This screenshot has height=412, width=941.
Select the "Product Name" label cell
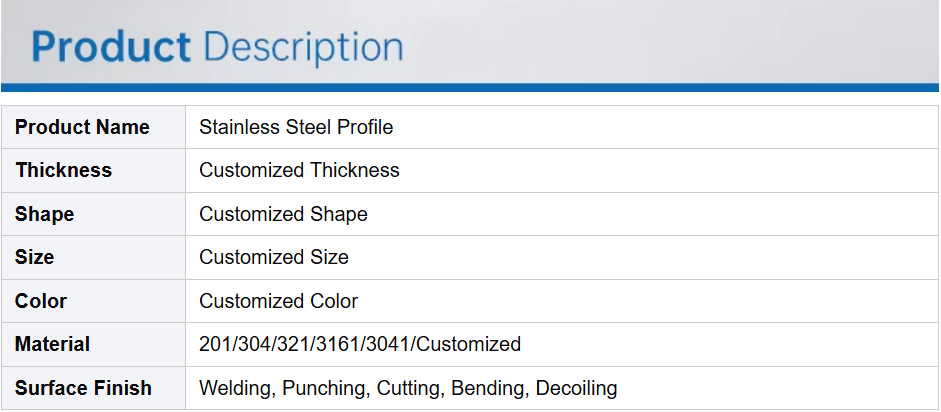(x=82, y=127)
